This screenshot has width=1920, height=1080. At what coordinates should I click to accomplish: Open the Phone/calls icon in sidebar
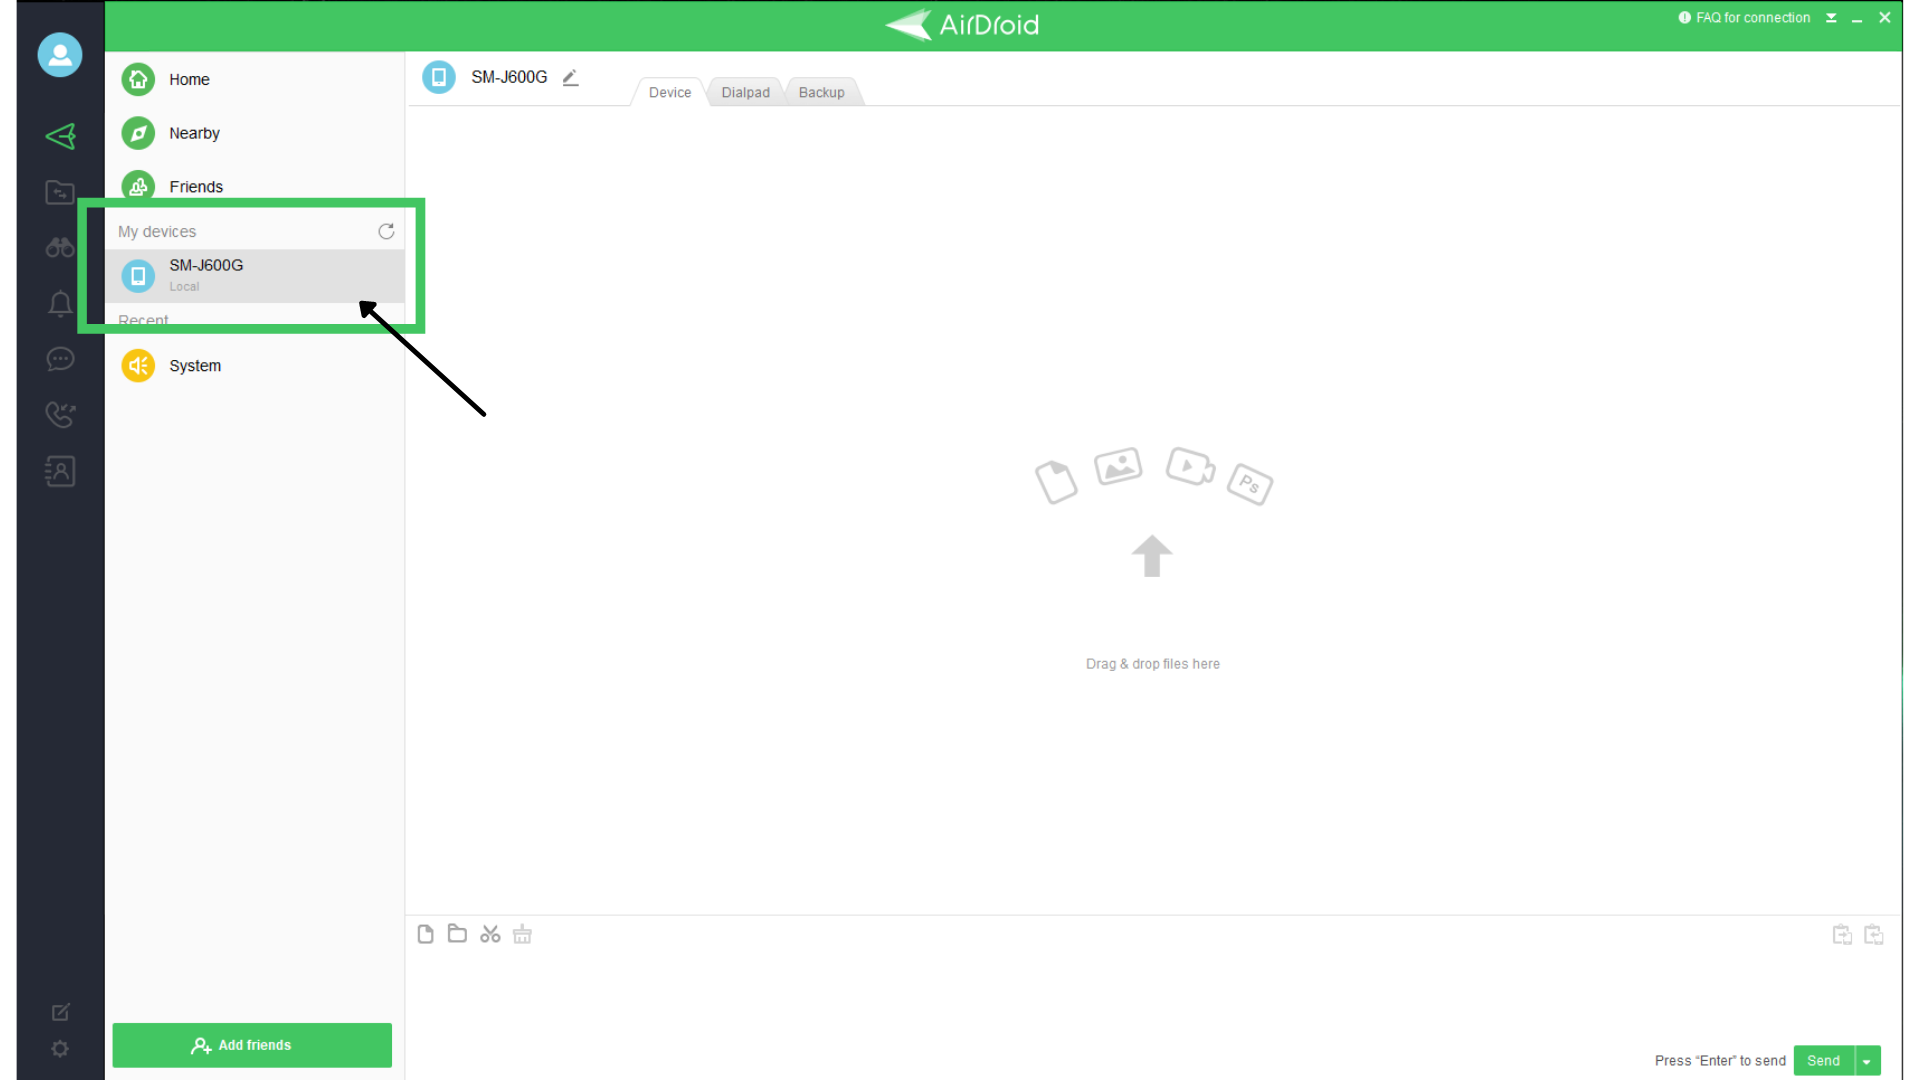[59, 414]
